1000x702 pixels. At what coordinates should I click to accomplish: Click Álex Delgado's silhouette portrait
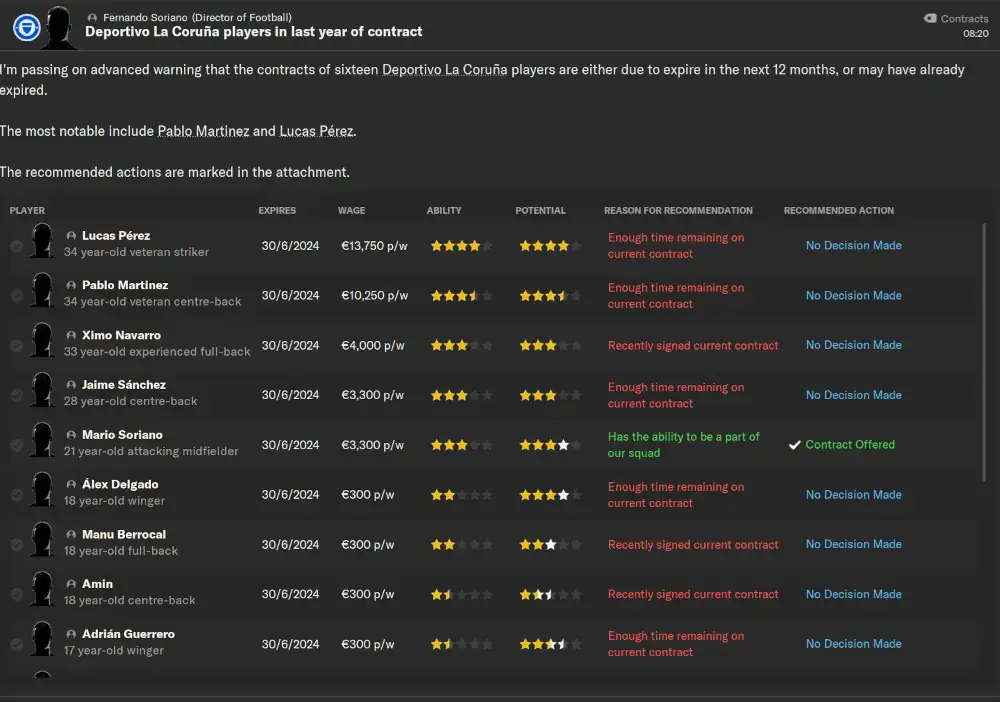tap(42, 489)
